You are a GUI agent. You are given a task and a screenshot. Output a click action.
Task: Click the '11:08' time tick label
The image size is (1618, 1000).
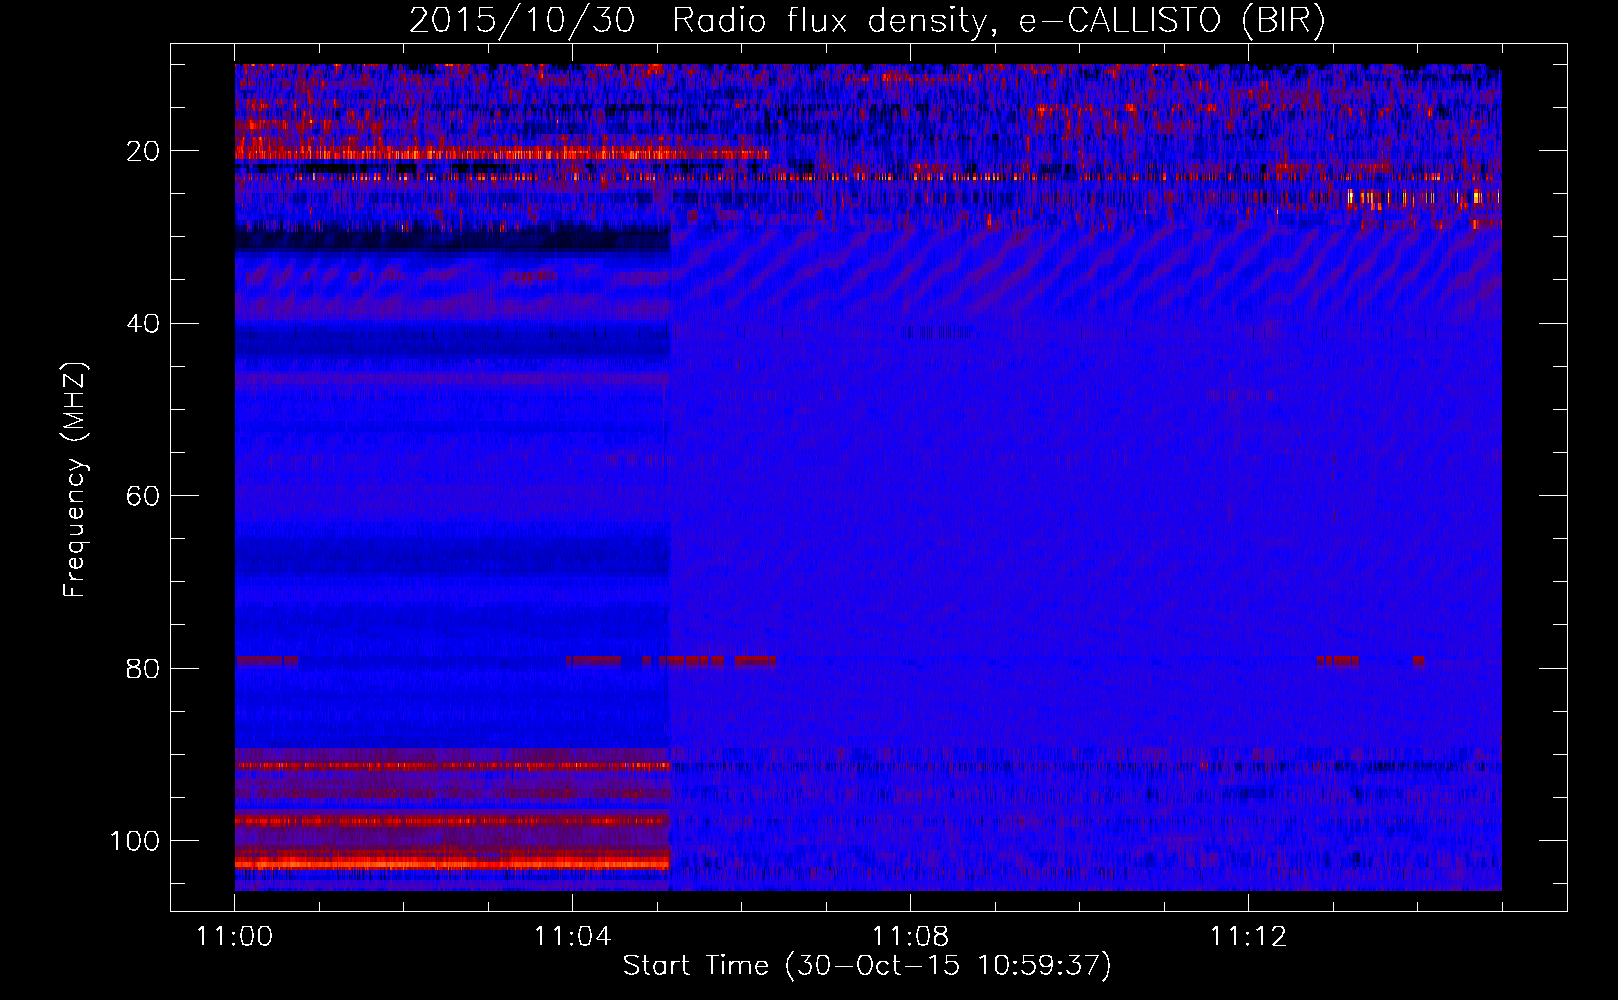coord(910,937)
